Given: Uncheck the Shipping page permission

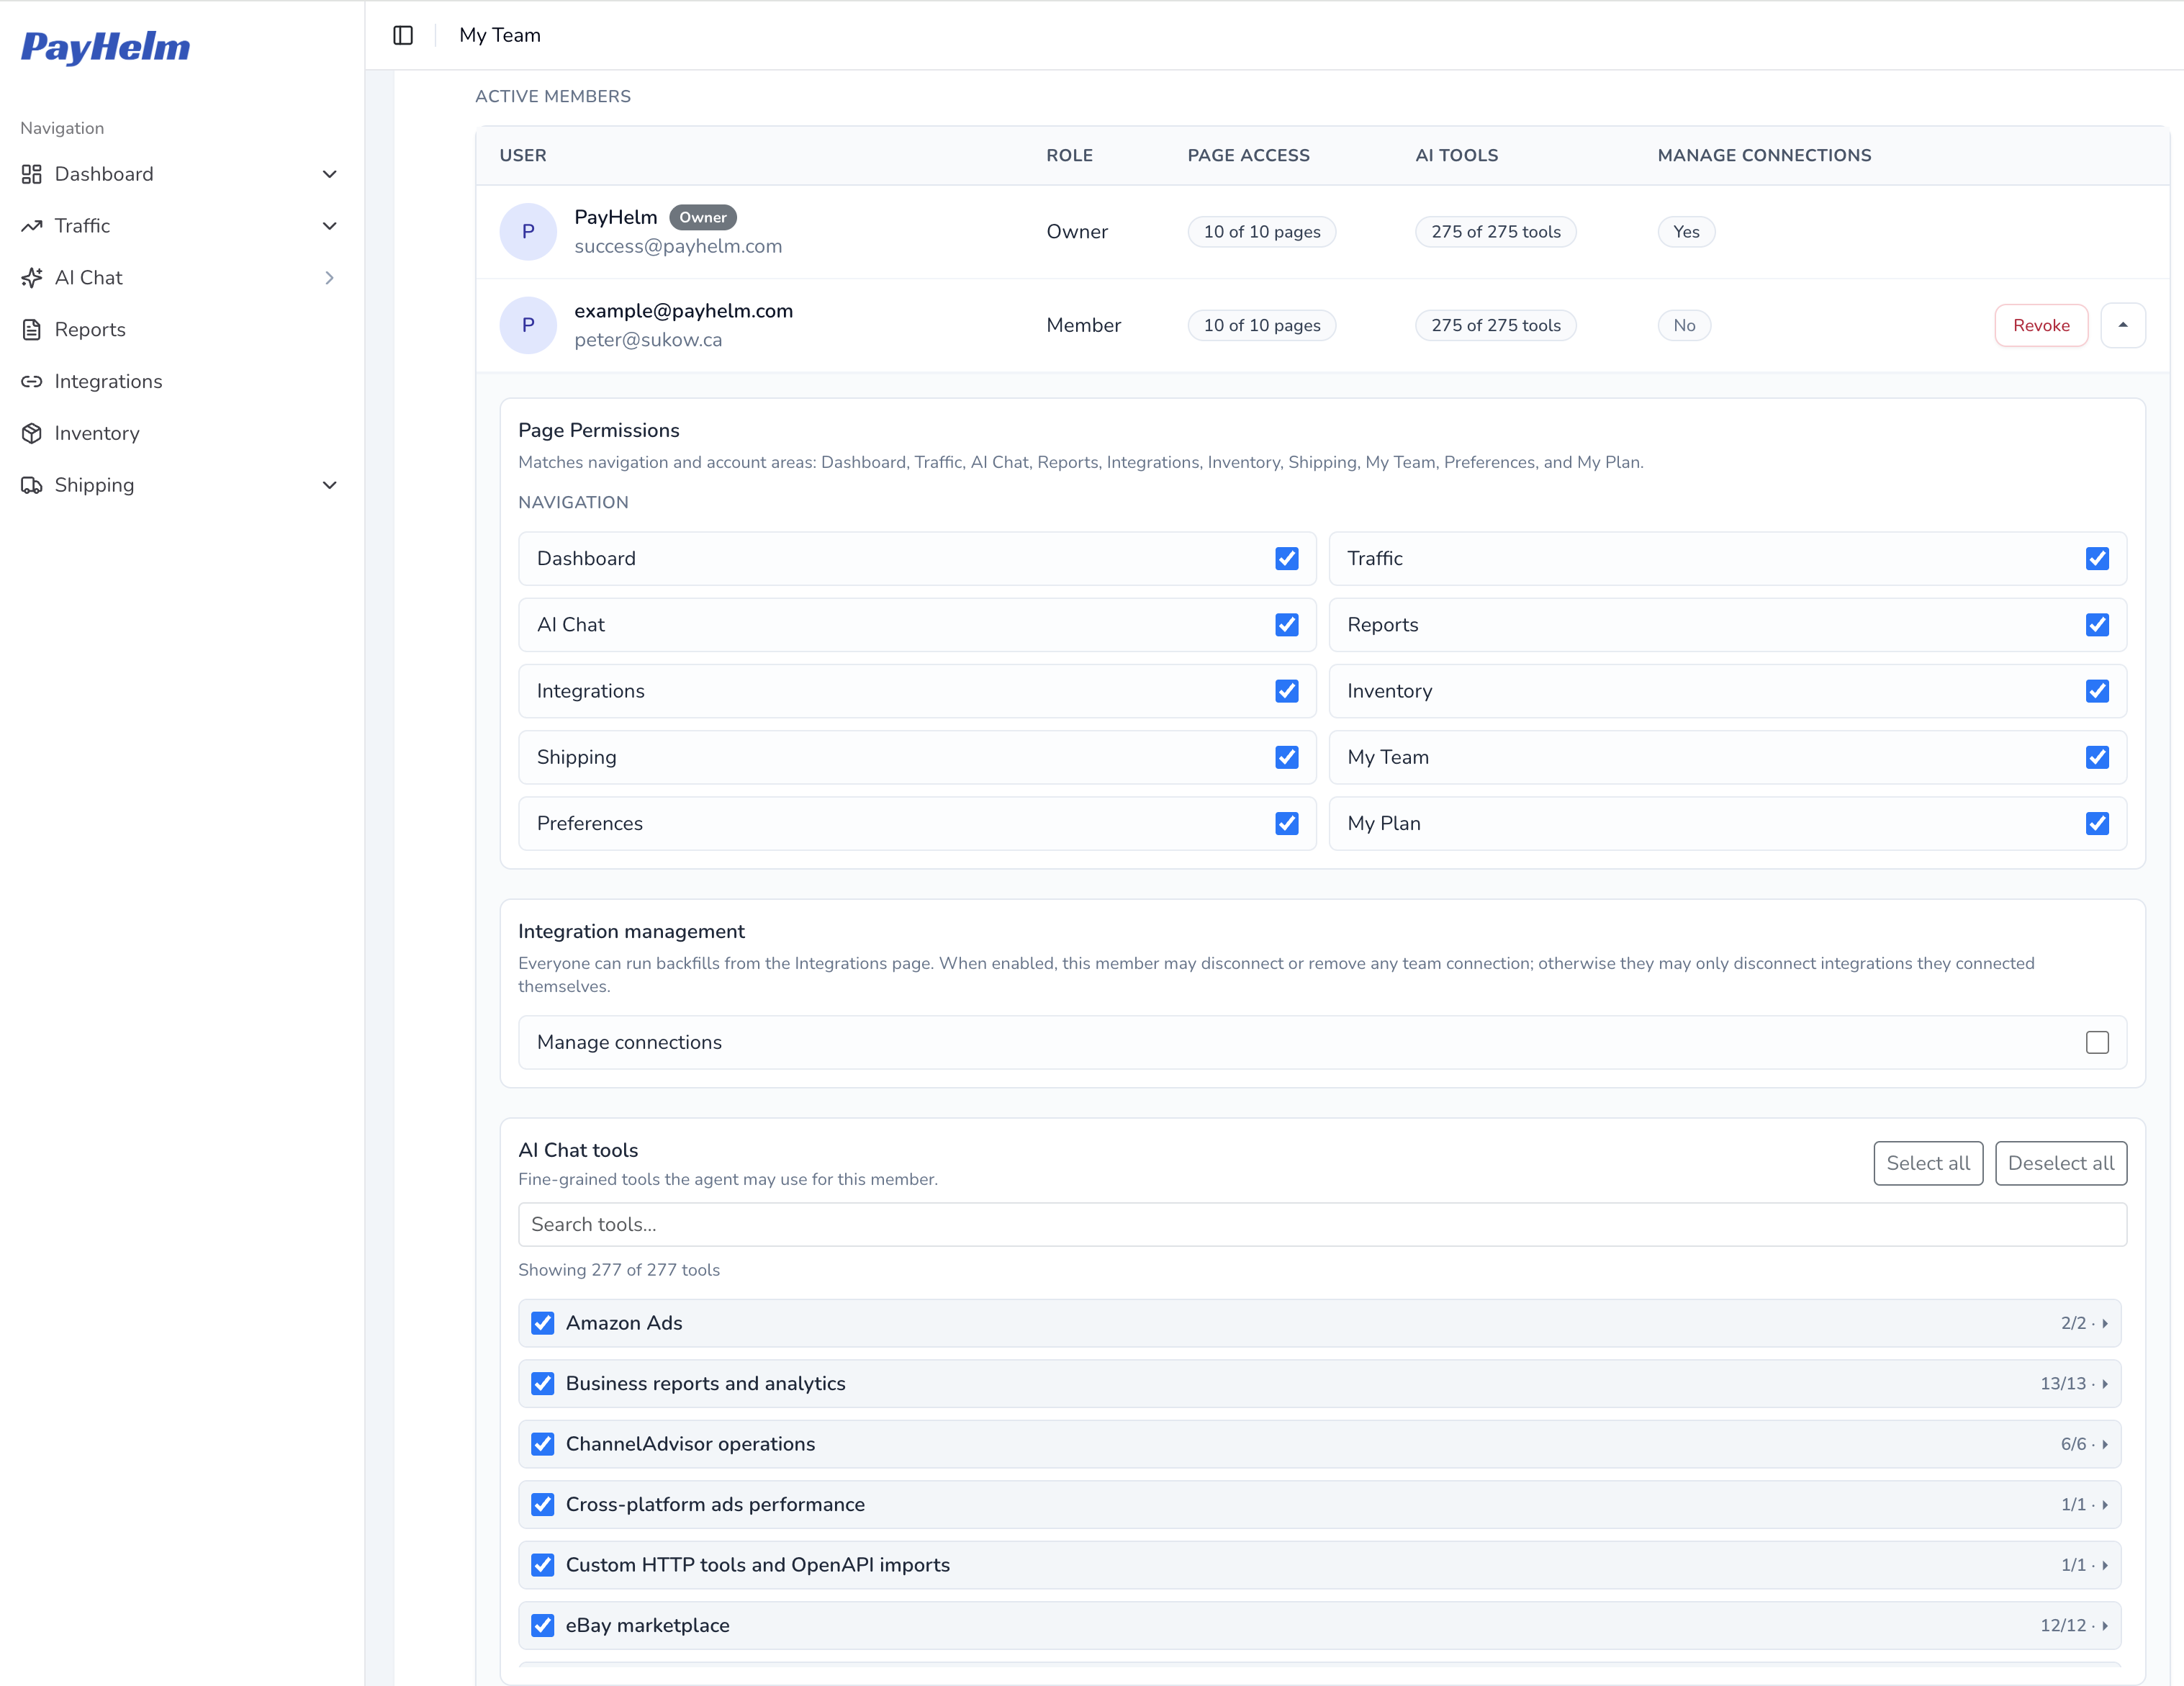Looking at the screenshot, I should click(1287, 757).
